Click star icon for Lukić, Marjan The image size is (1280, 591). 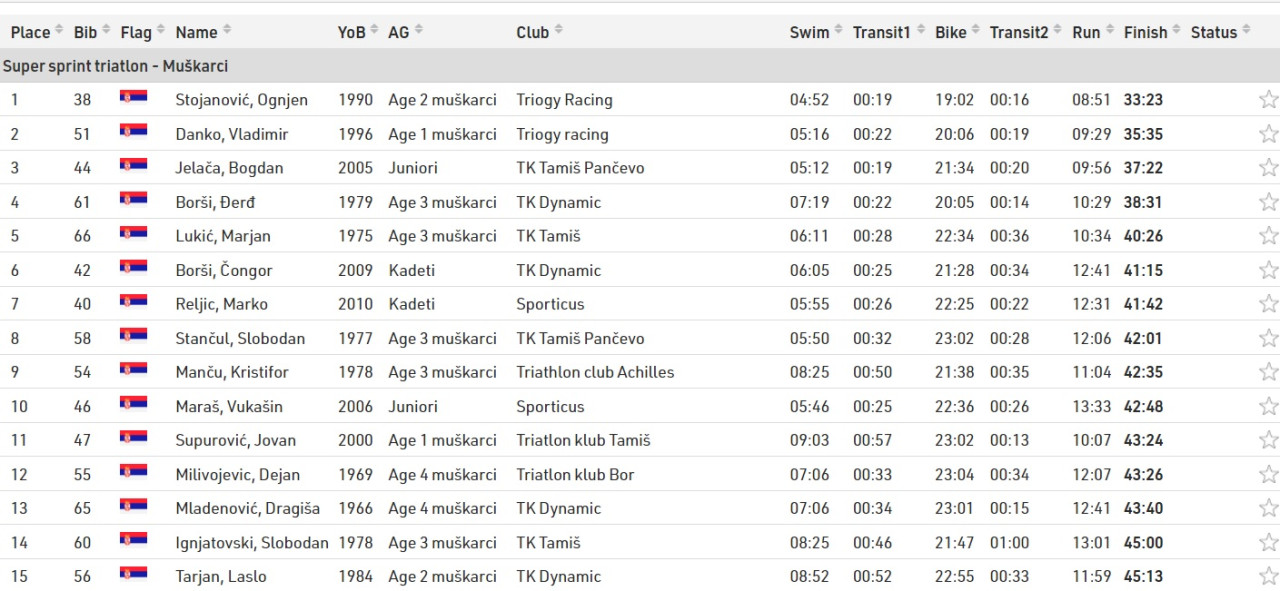[1268, 235]
